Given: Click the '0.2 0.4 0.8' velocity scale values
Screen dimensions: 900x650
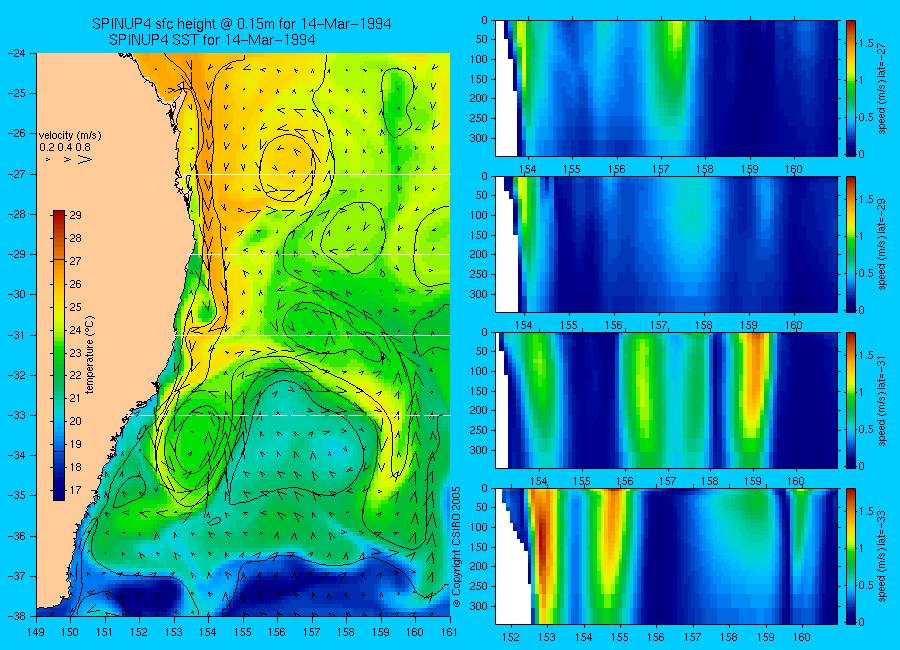Looking at the screenshot, I should tap(65, 147).
